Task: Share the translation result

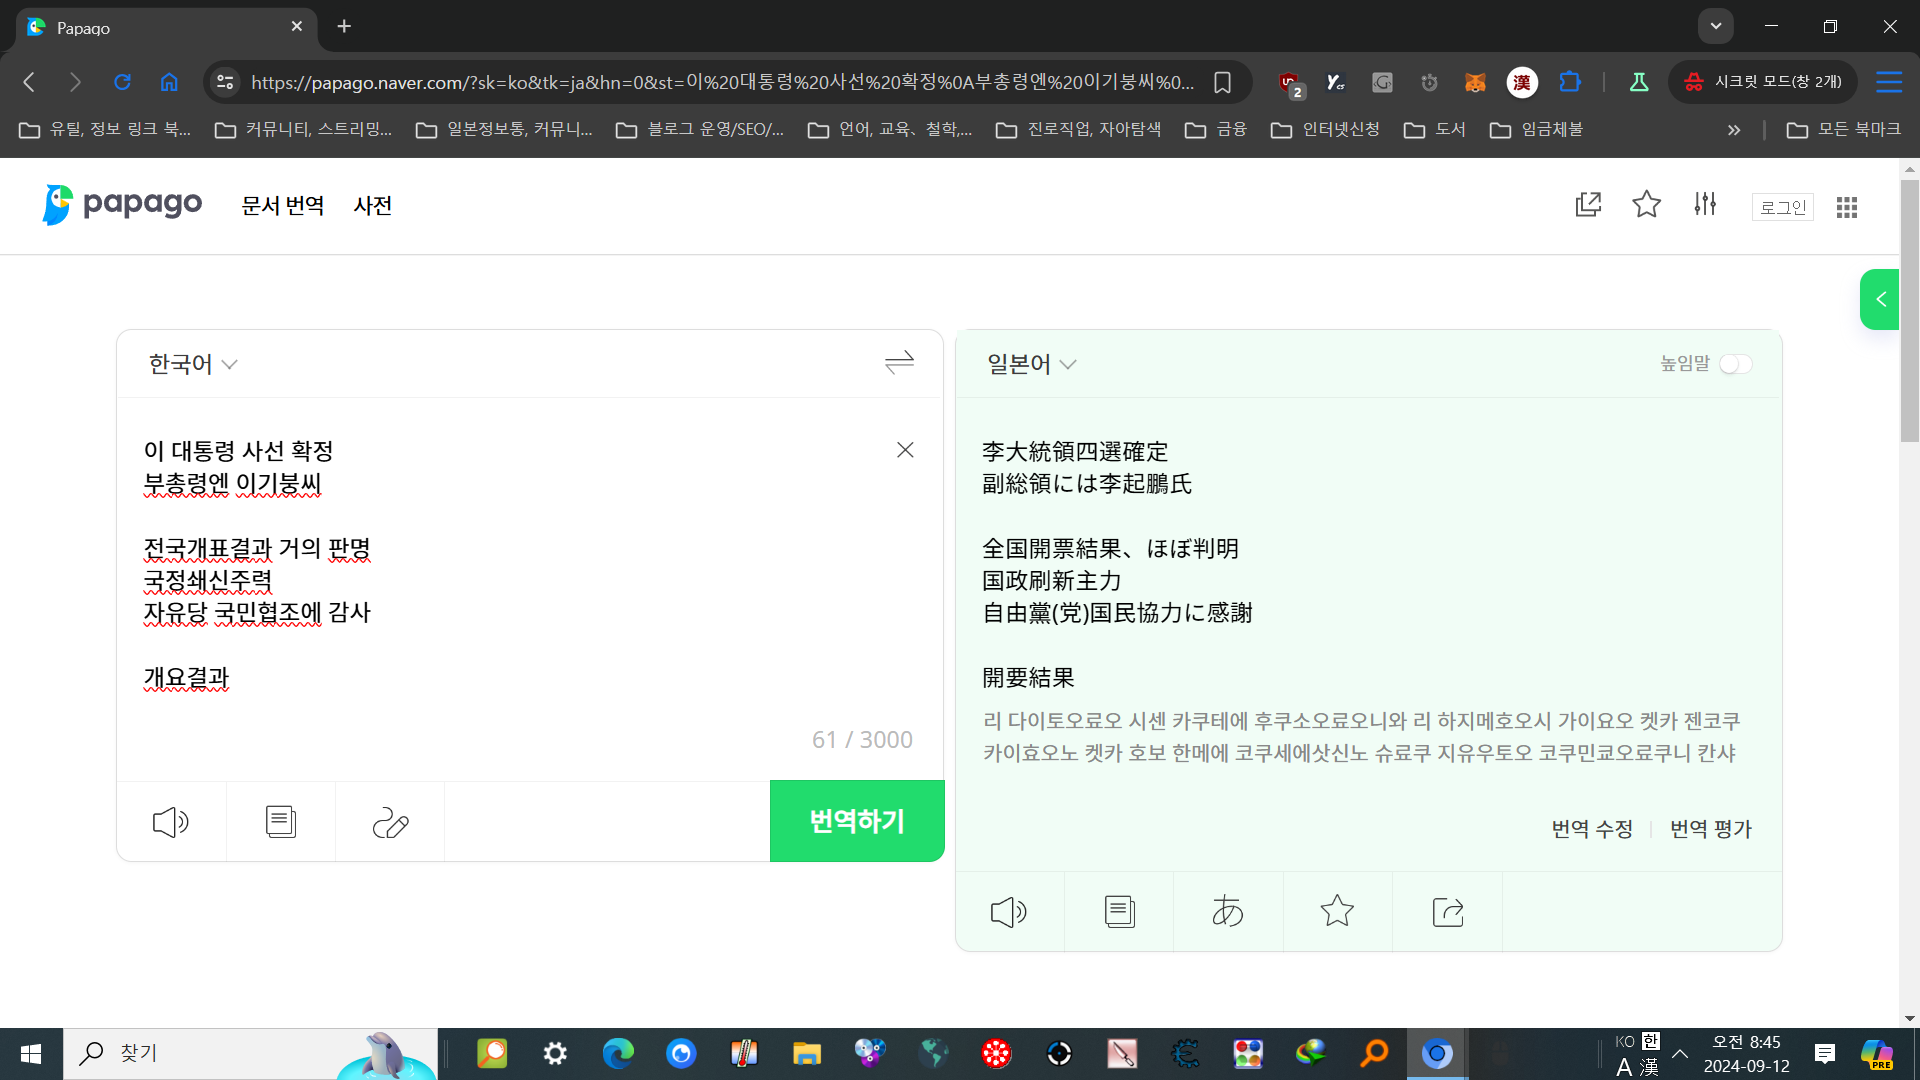Action: pos(1447,912)
